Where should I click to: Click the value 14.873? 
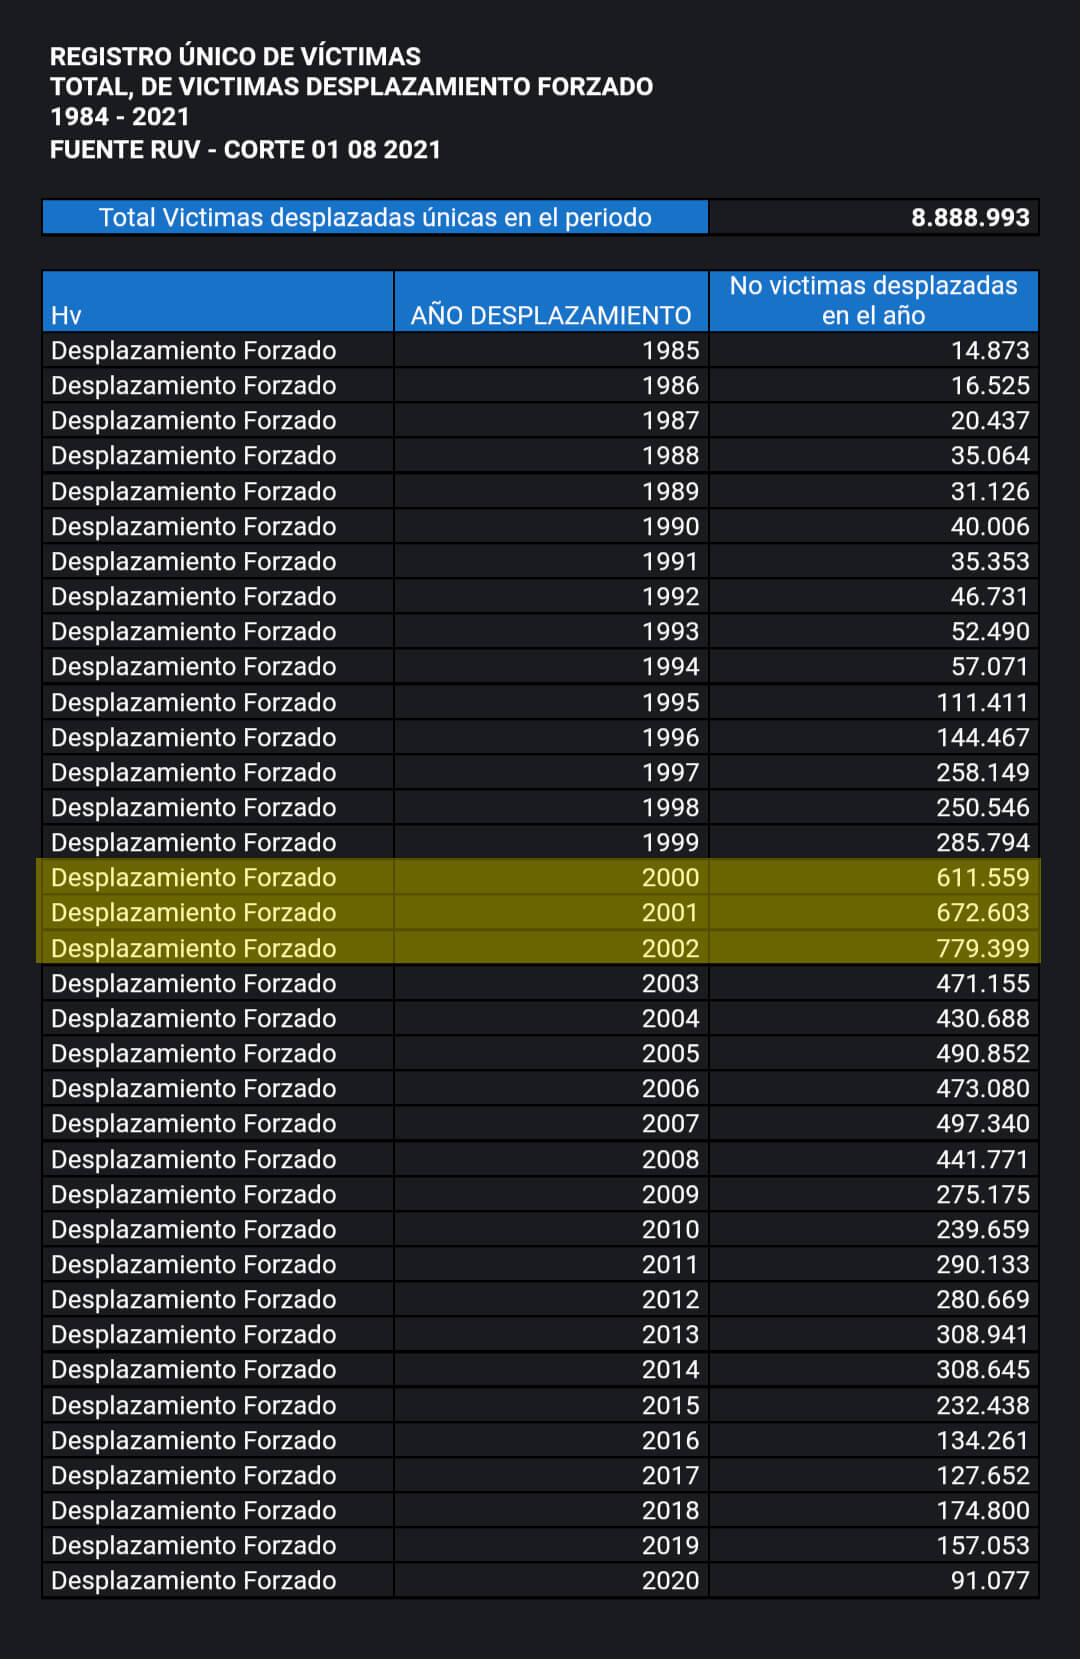click(x=990, y=351)
